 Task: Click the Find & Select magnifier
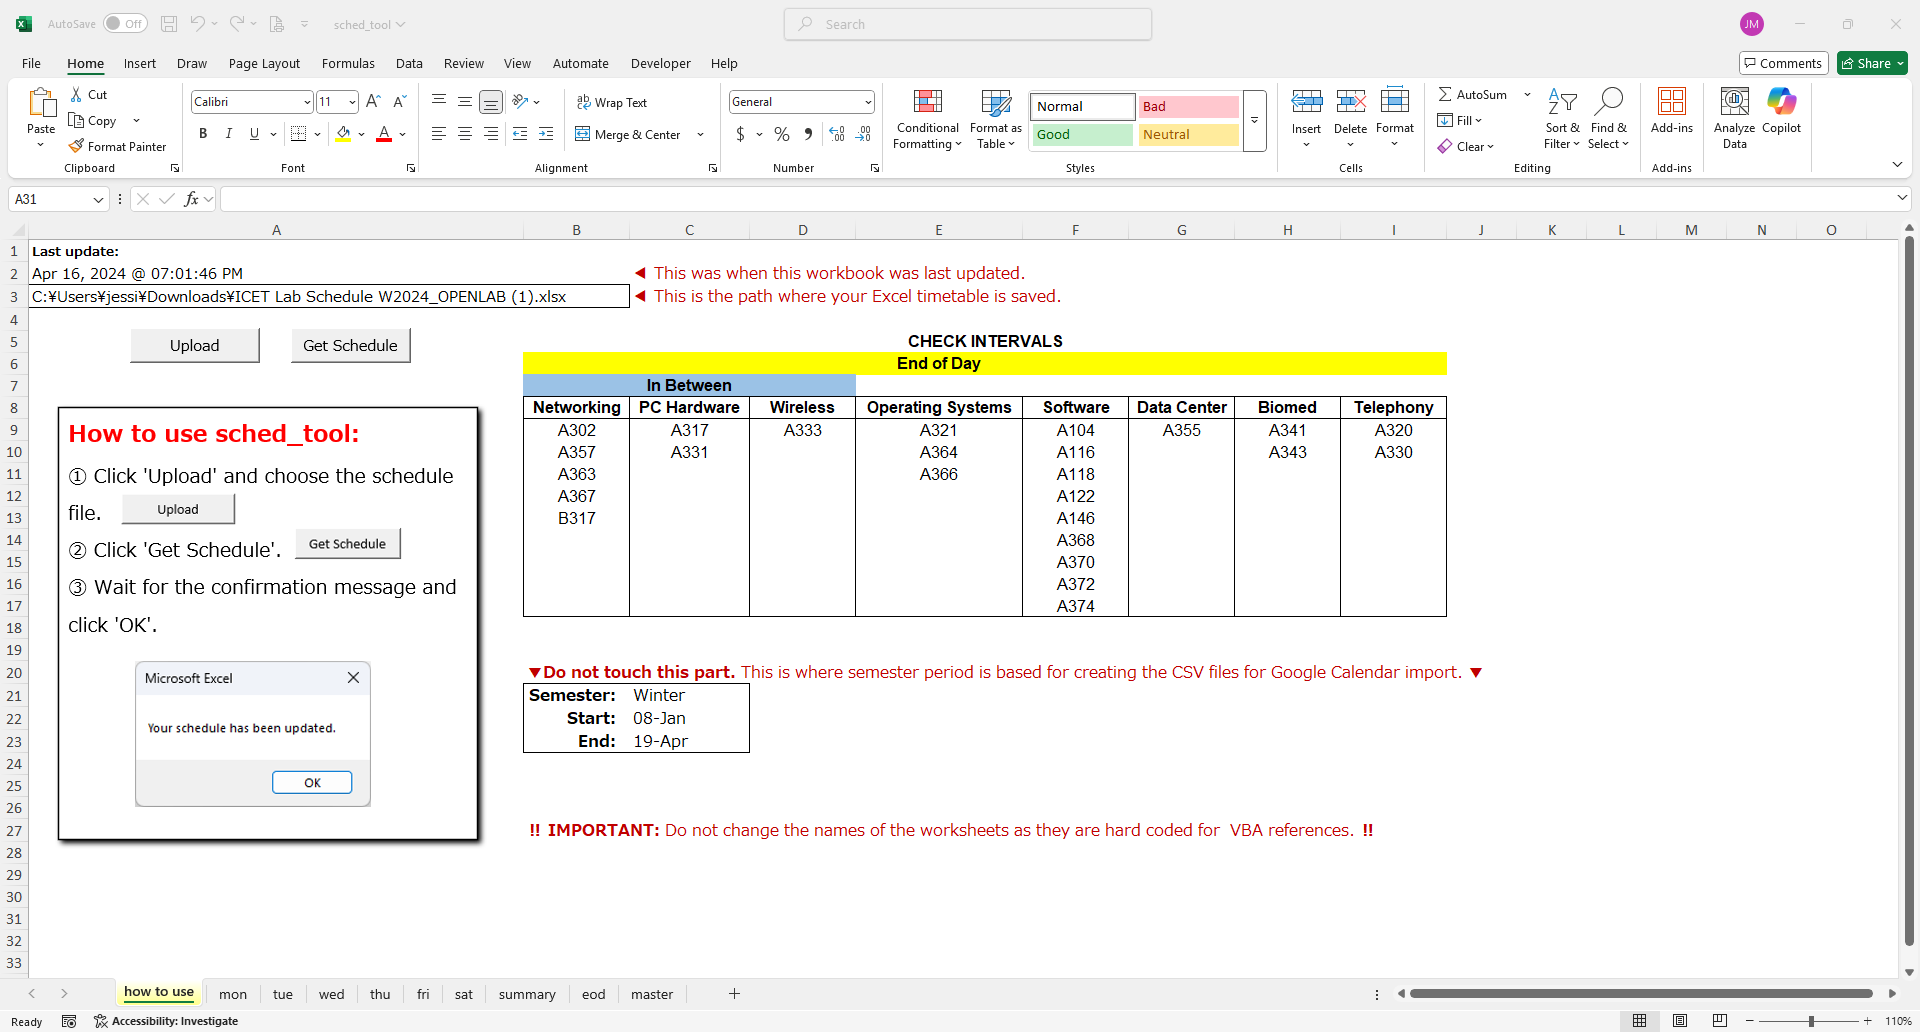1608,102
